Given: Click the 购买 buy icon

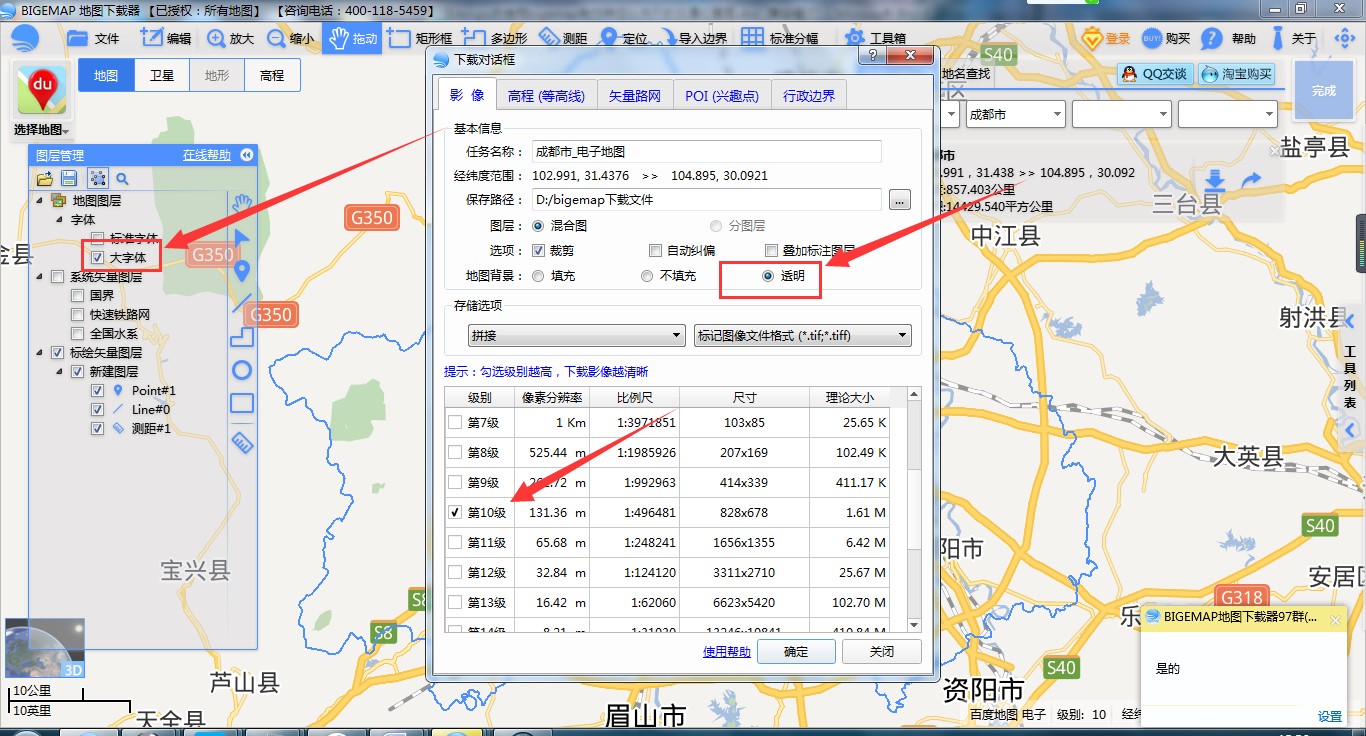Looking at the screenshot, I should (1152, 38).
